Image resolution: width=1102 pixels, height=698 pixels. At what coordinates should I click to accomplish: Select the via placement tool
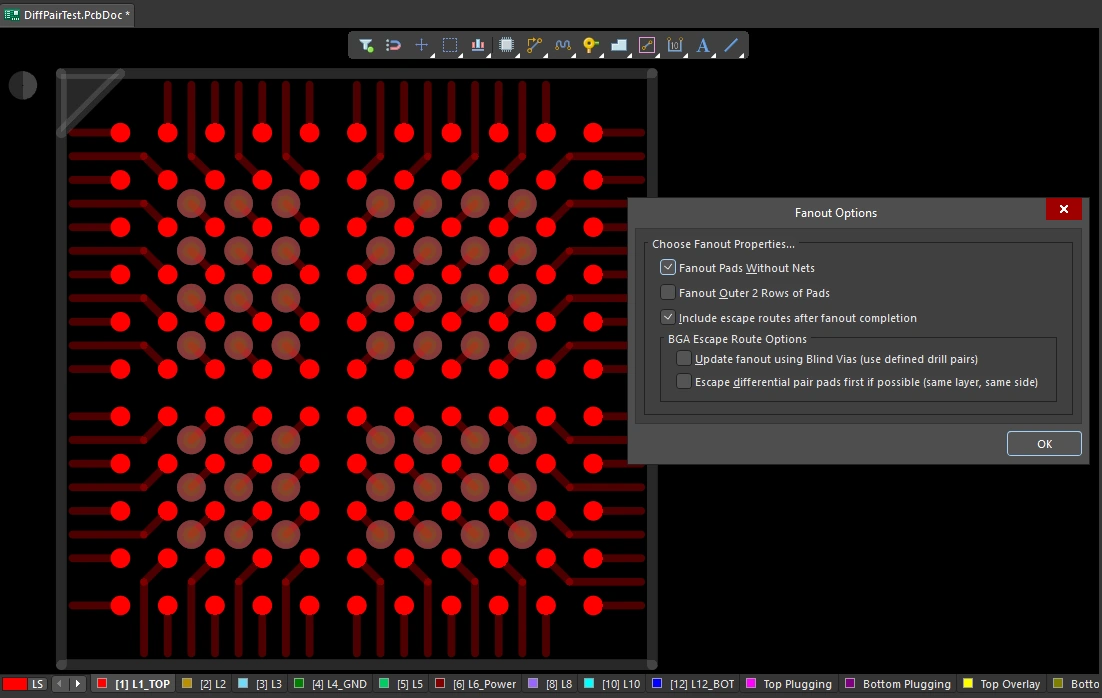590,45
